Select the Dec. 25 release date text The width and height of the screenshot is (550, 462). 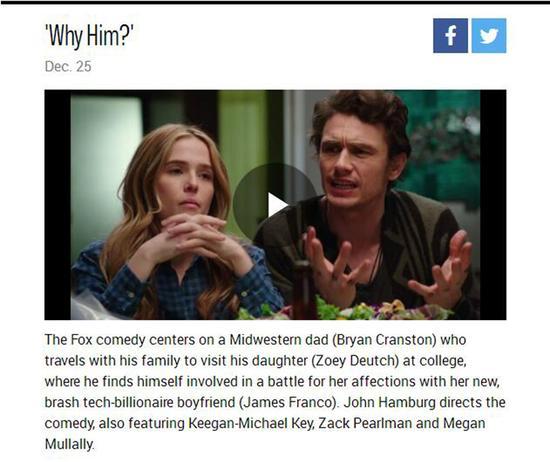(x=68, y=67)
